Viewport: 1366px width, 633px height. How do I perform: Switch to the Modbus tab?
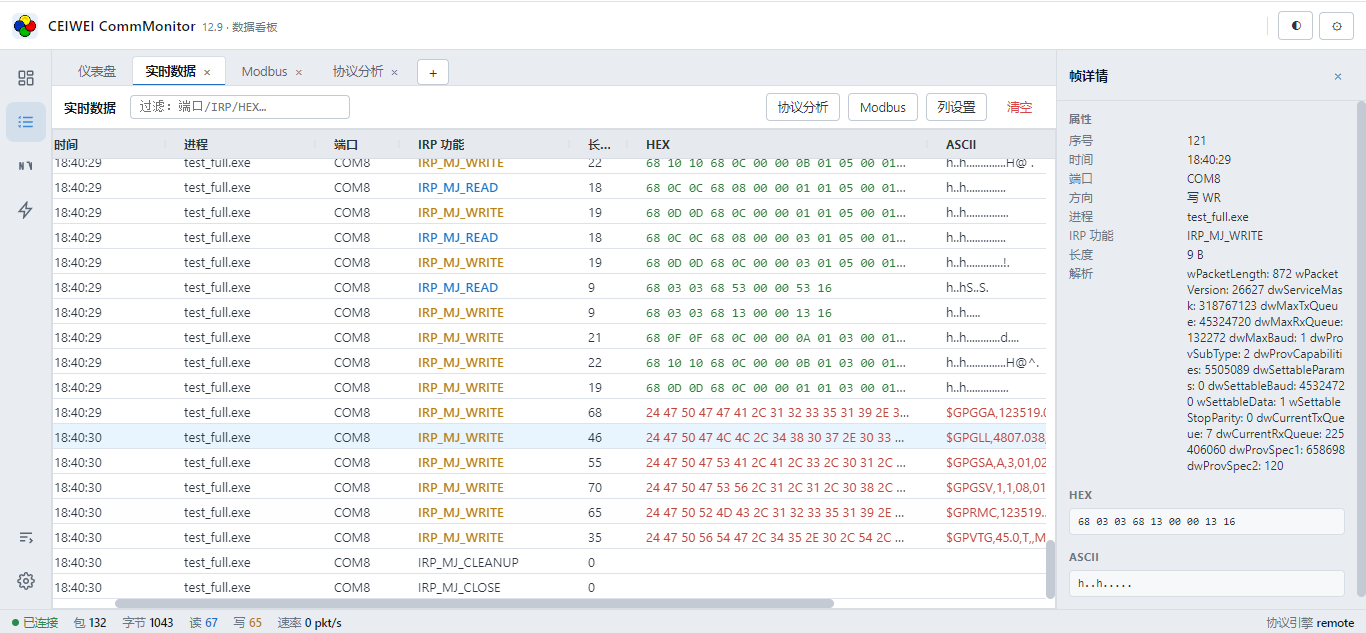tap(264, 72)
